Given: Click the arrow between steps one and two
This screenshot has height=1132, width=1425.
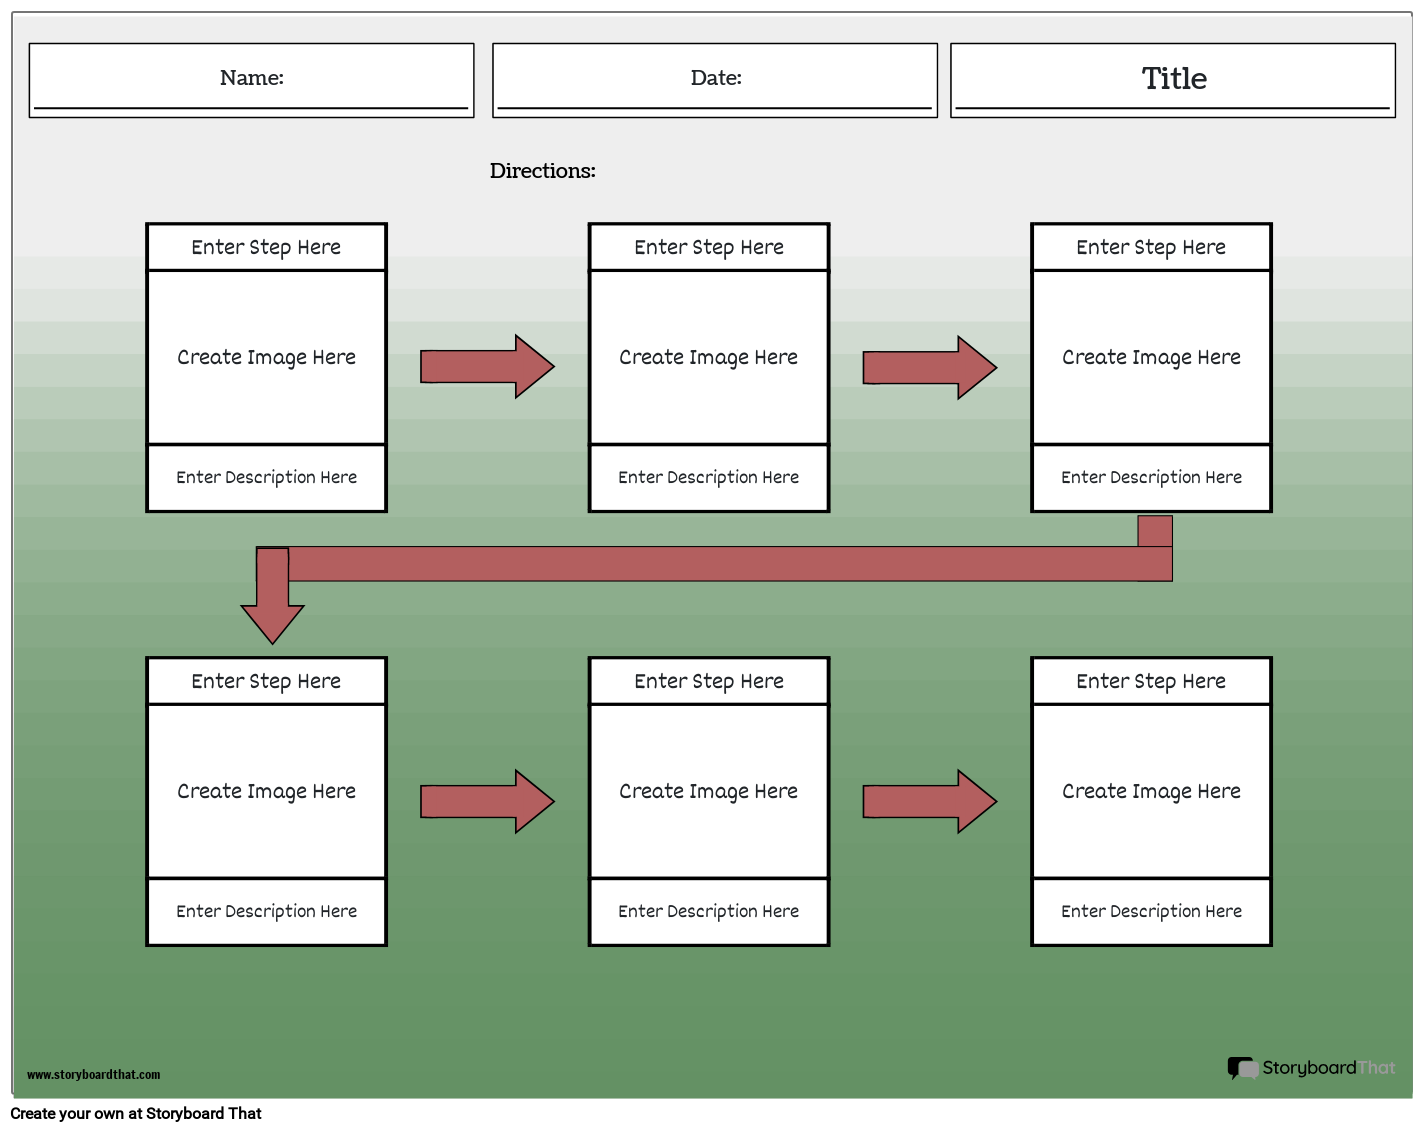Looking at the screenshot, I should pyautogui.click(x=487, y=367).
